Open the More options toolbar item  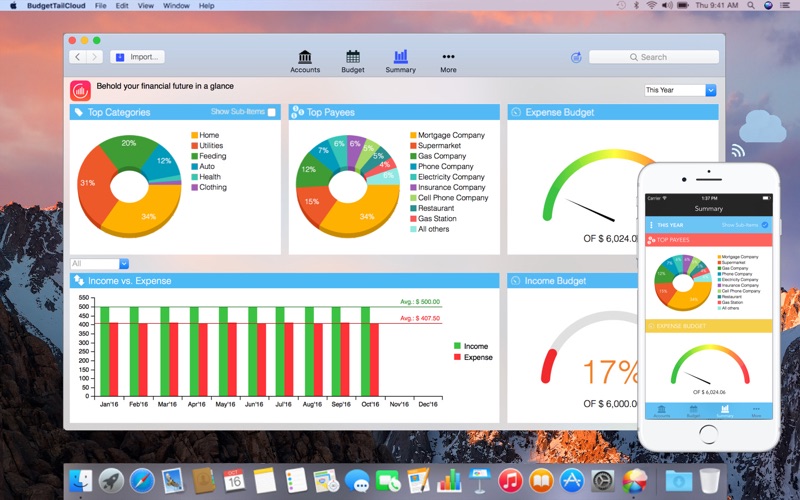[448, 62]
